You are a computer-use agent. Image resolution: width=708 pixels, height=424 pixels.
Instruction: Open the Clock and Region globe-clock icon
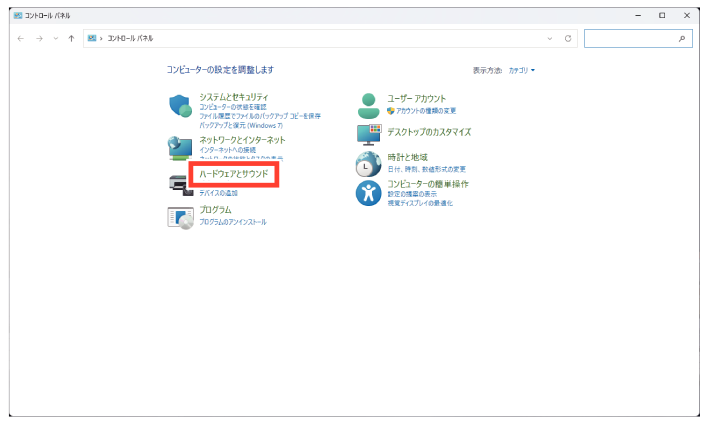tap(368, 164)
